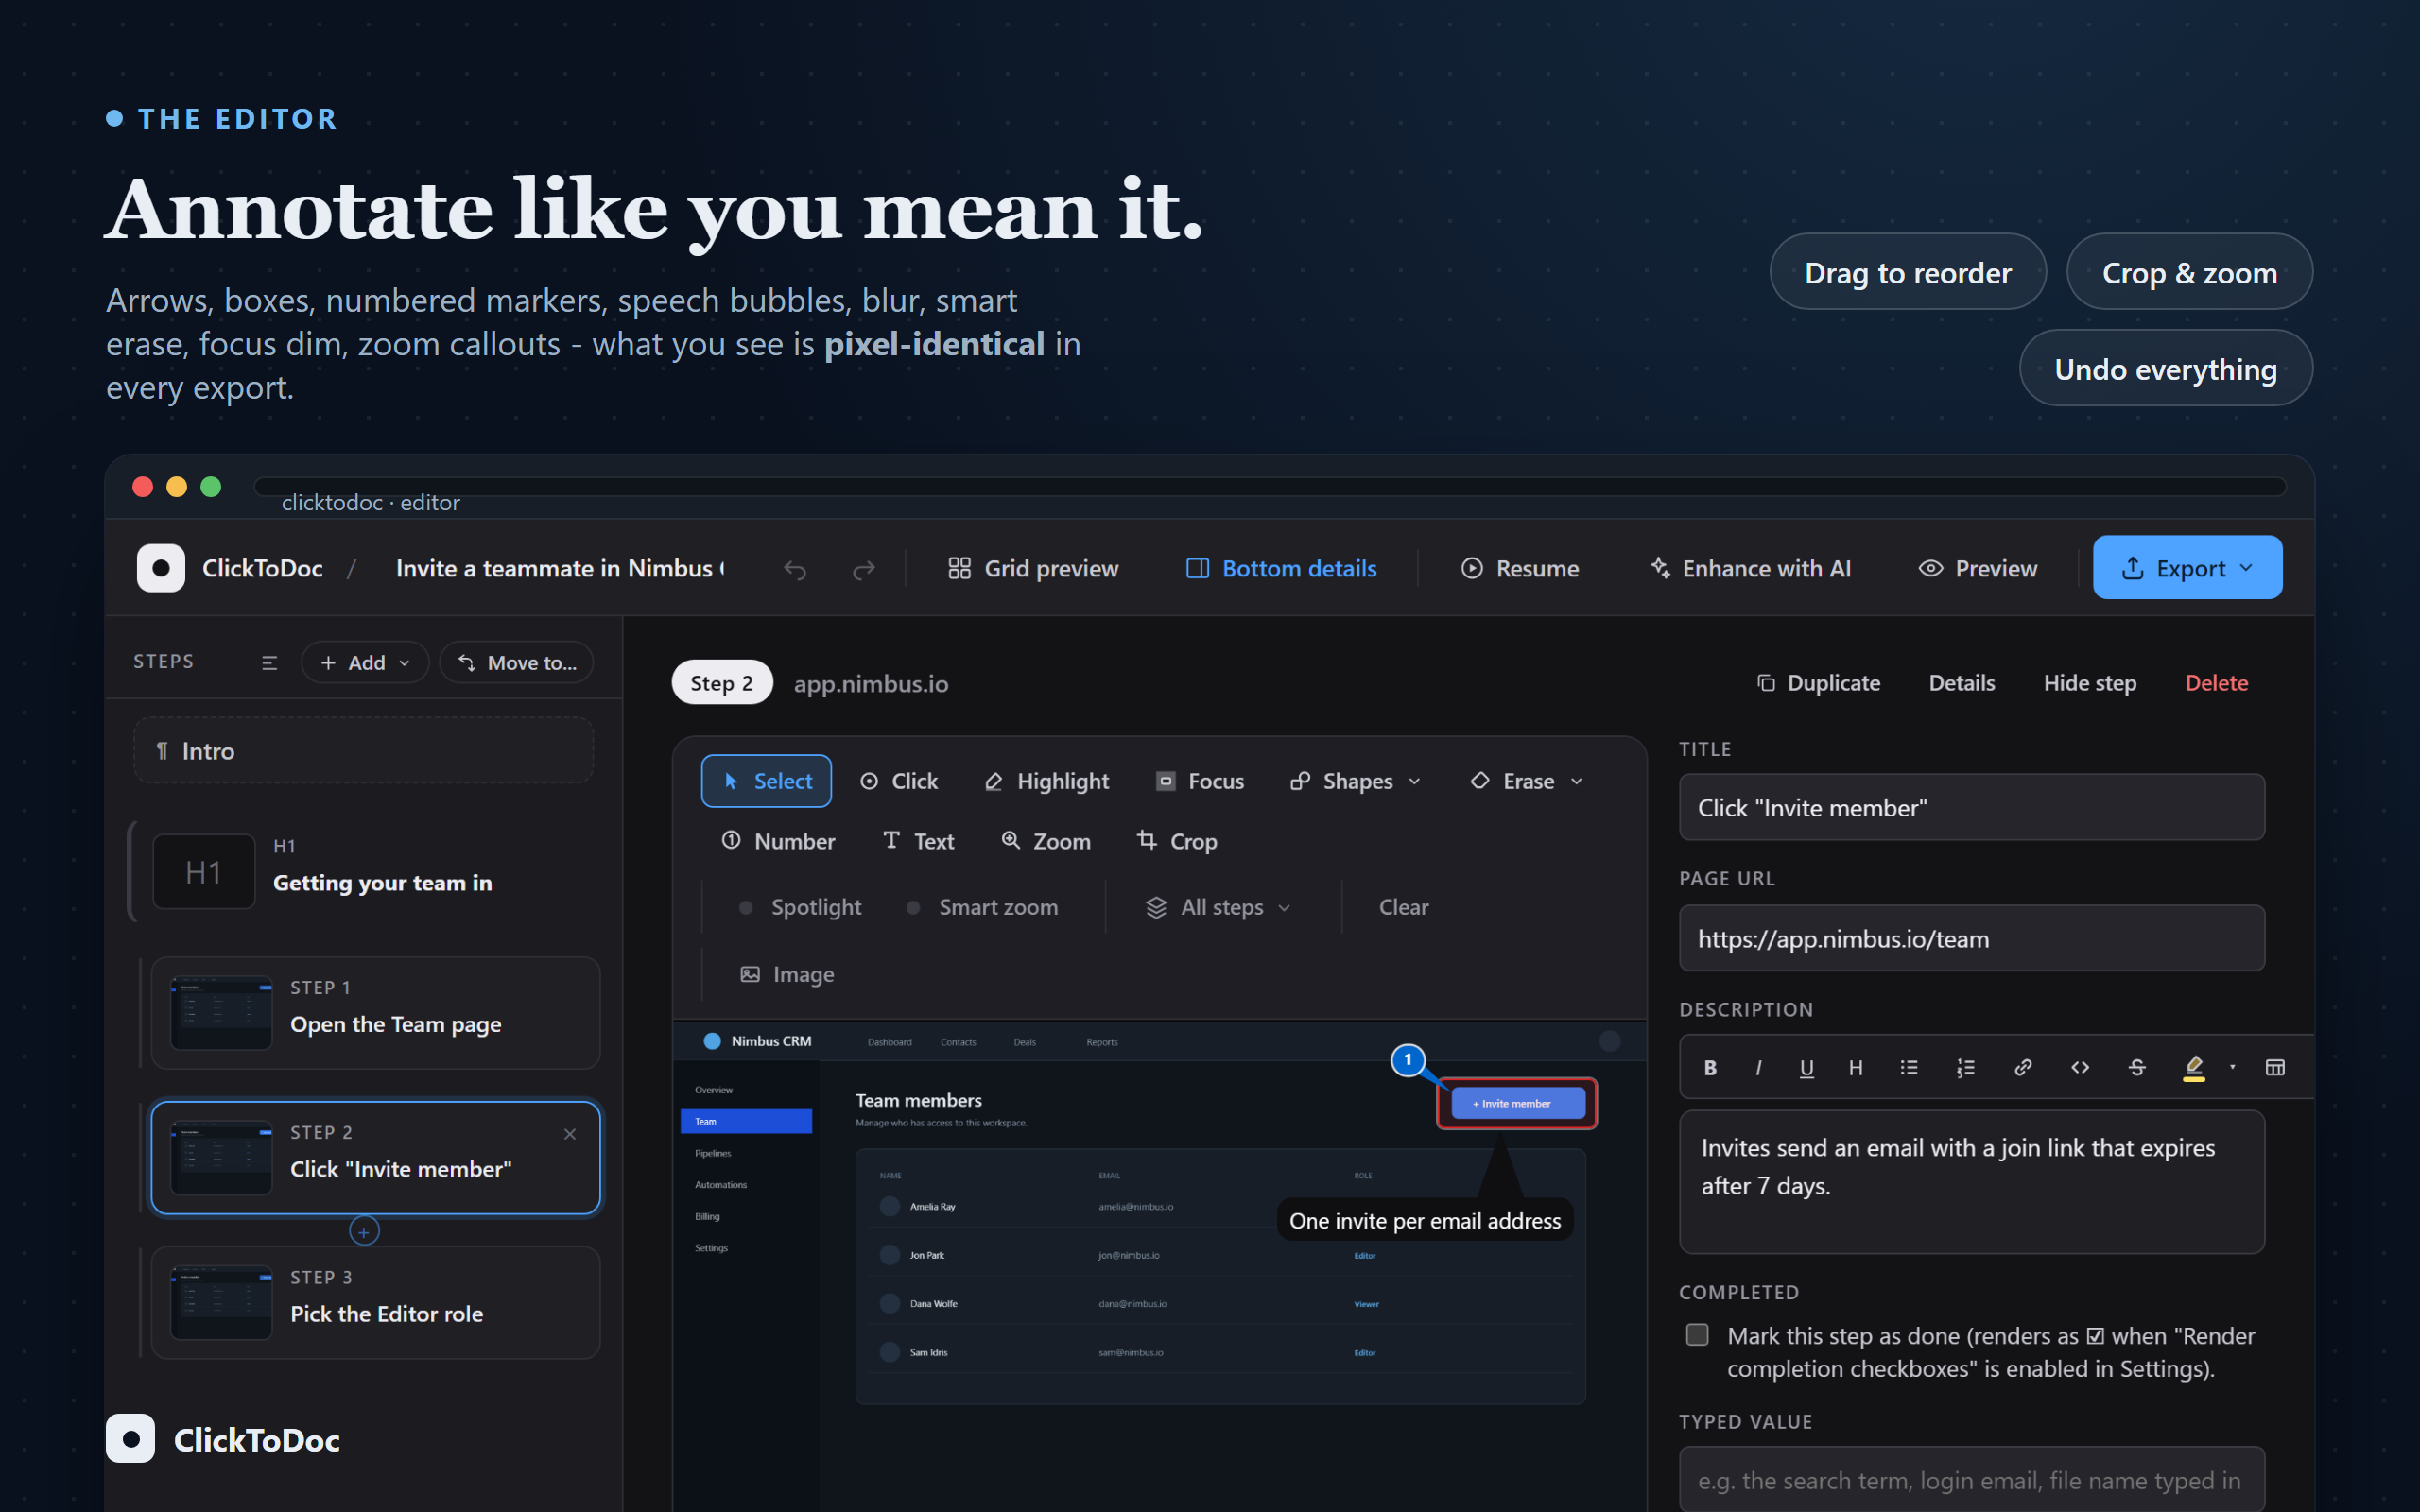Choose the Zoom callout tool
The width and height of the screenshot is (2420, 1512).
coord(1046,841)
